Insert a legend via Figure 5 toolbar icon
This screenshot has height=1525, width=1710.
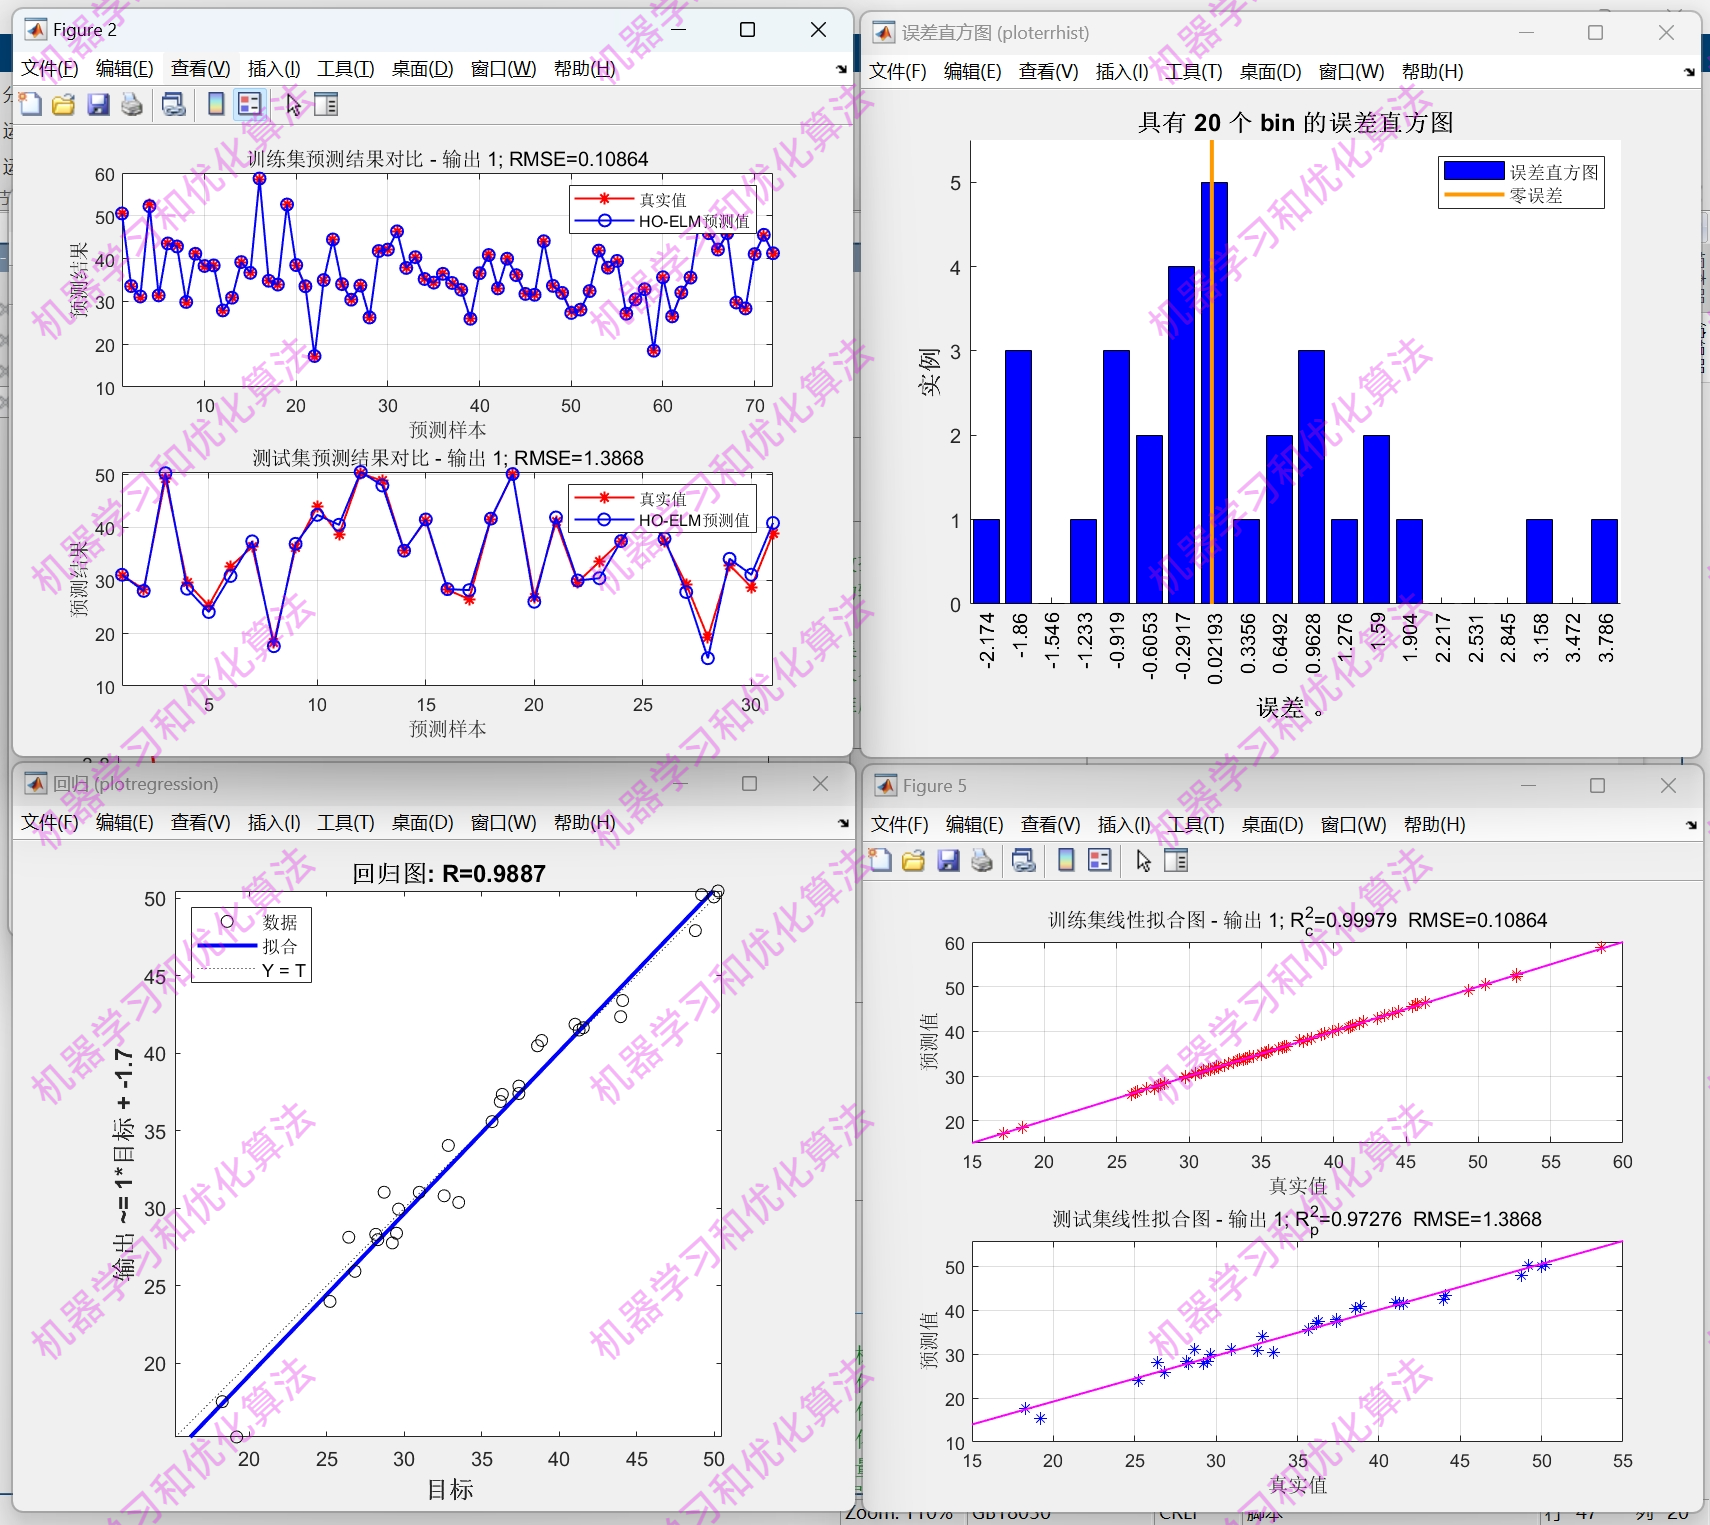pyautogui.click(x=1100, y=860)
